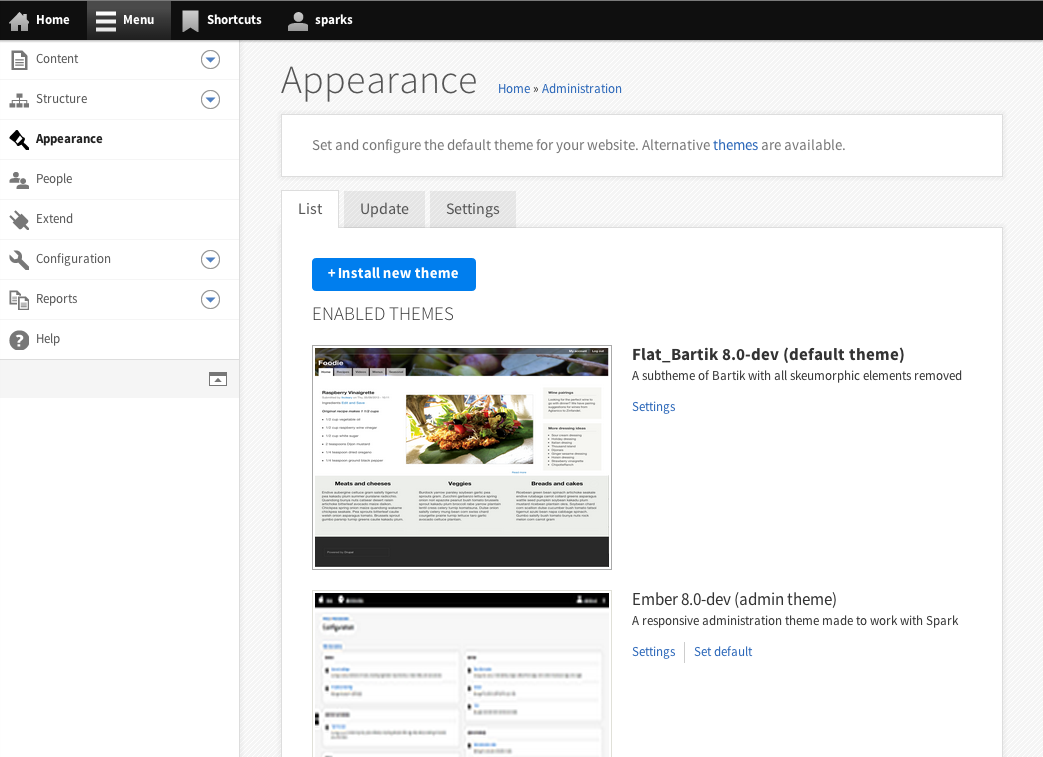Click the Shortcuts bookmark icon
Viewport: 1043px width, 757px height.
tap(190, 21)
